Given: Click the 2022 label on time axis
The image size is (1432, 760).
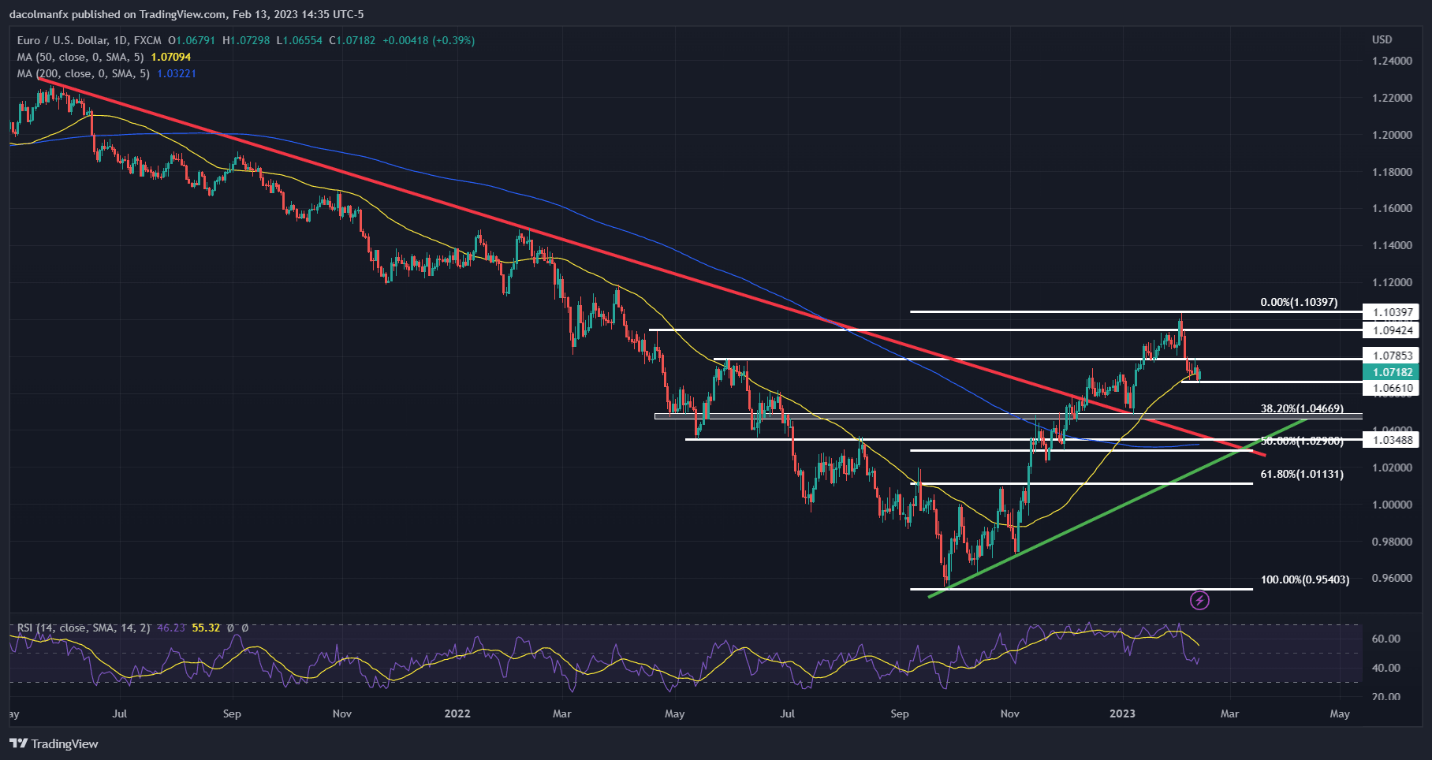Looking at the screenshot, I should point(457,715).
